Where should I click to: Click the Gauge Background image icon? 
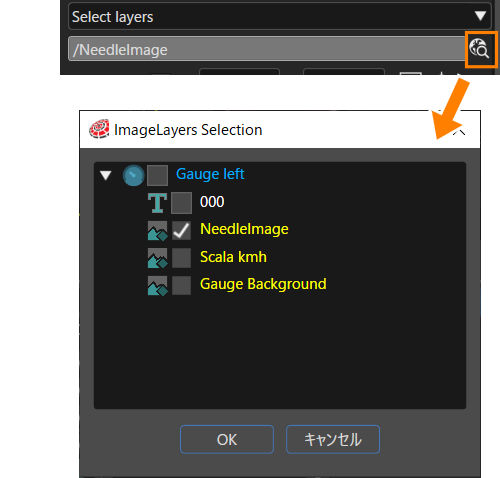[x=158, y=285]
